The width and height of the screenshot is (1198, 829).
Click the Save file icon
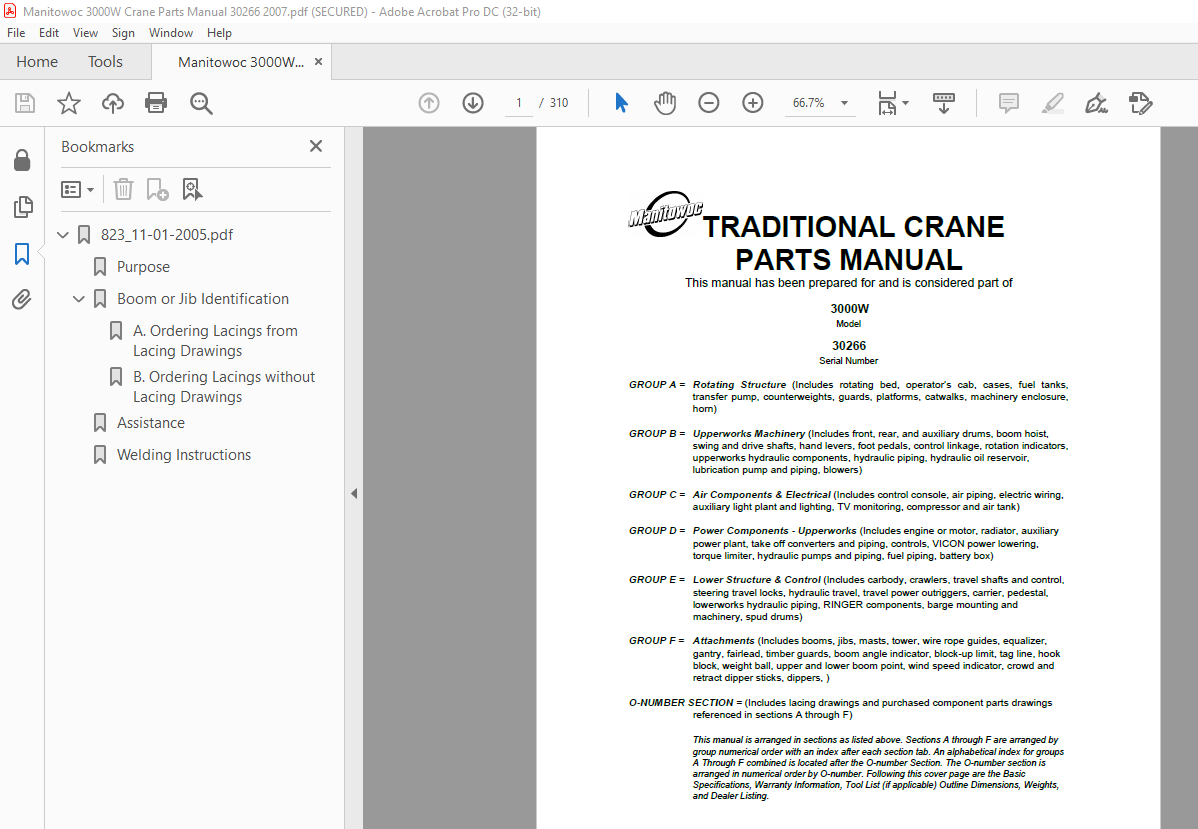(x=24, y=103)
